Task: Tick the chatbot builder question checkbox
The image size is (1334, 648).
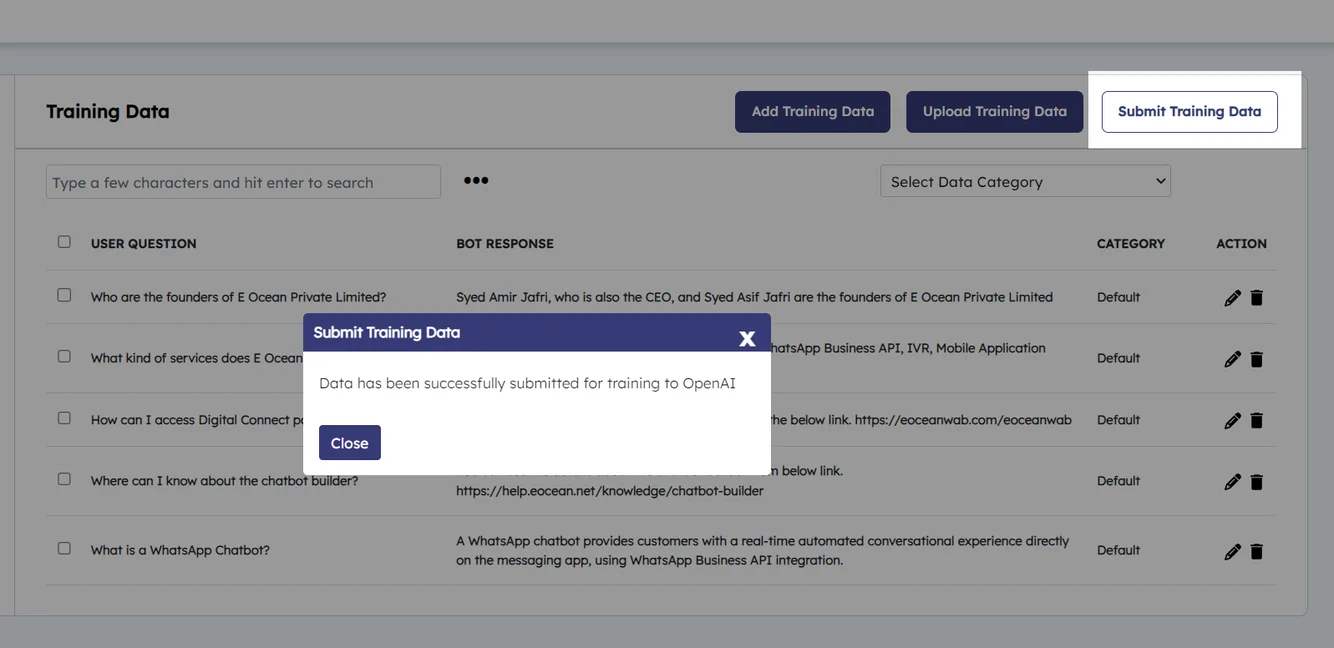Action: click(x=64, y=480)
